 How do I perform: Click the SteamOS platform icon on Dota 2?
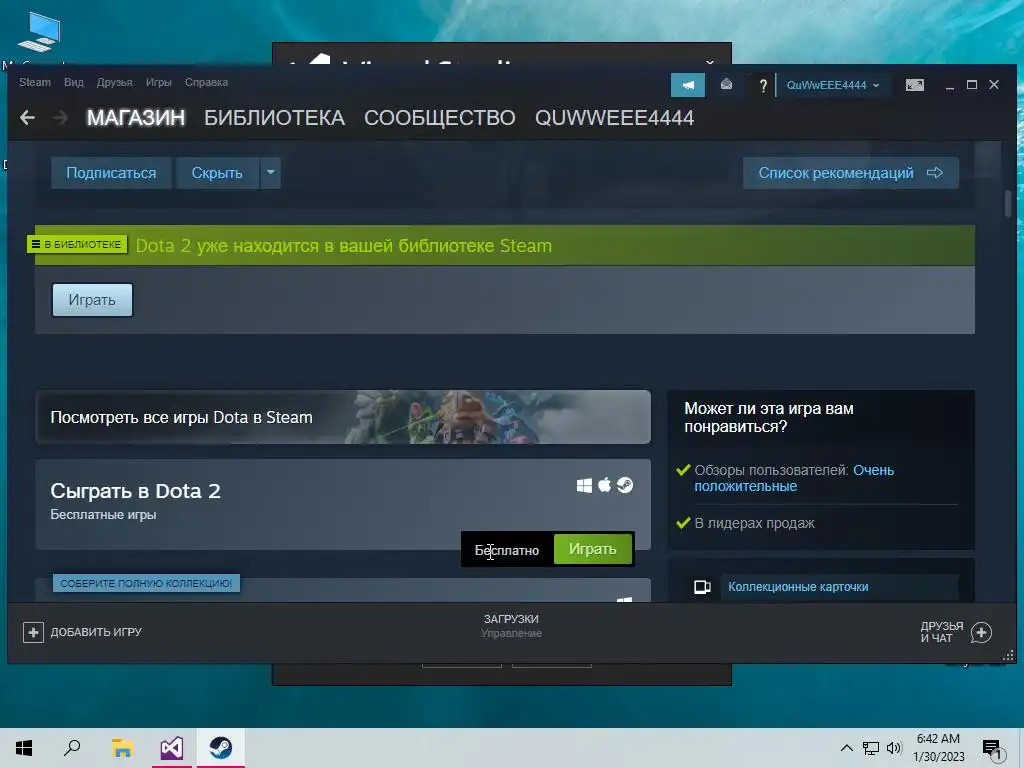click(625, 485)
